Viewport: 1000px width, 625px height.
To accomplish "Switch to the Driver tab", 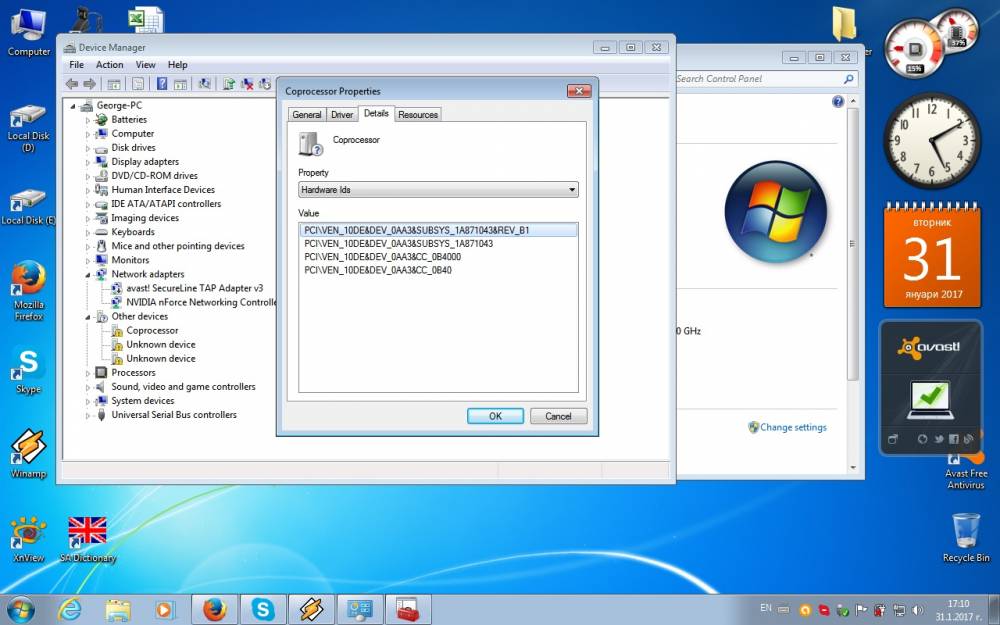I will tap(342, 115).
